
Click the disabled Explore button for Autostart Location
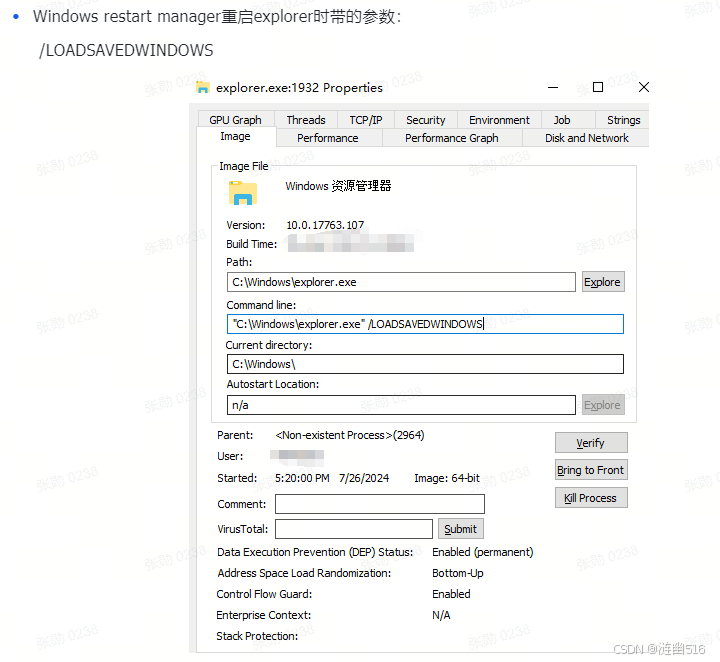(x=603, y=405)
